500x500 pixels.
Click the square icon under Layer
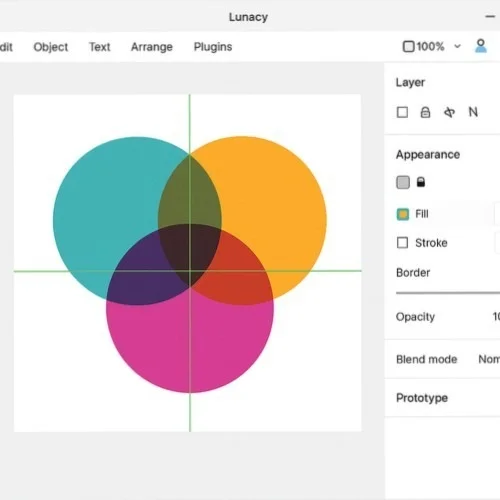coord(402,112)
